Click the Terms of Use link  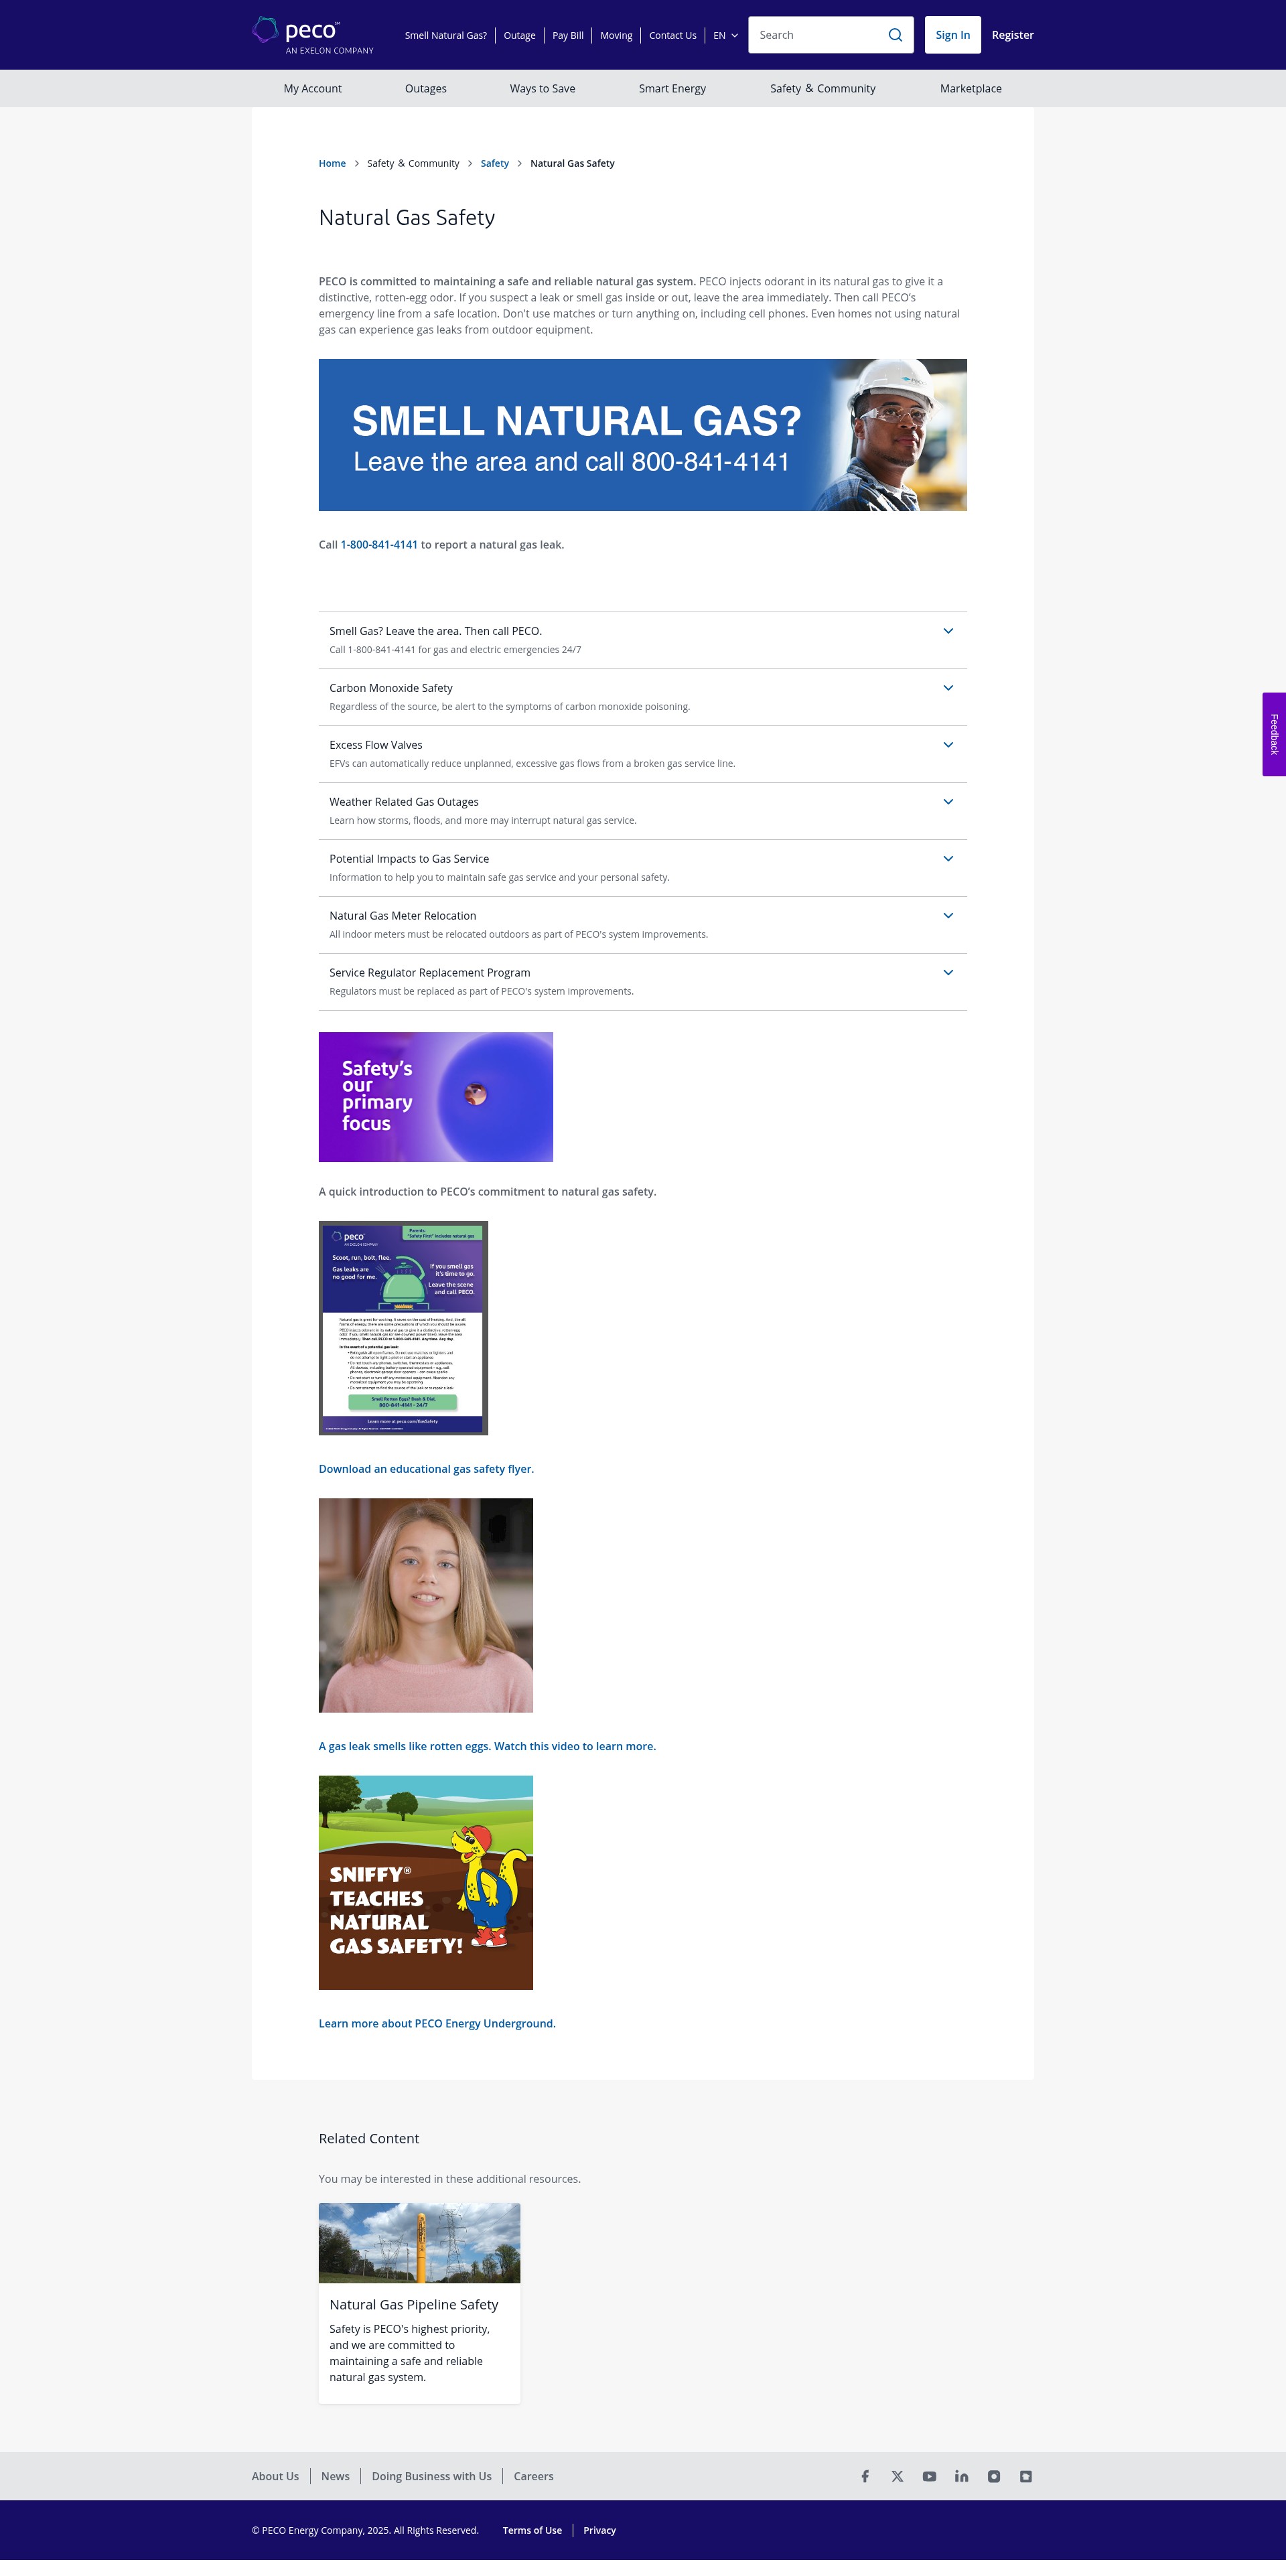pos(532,2530)
